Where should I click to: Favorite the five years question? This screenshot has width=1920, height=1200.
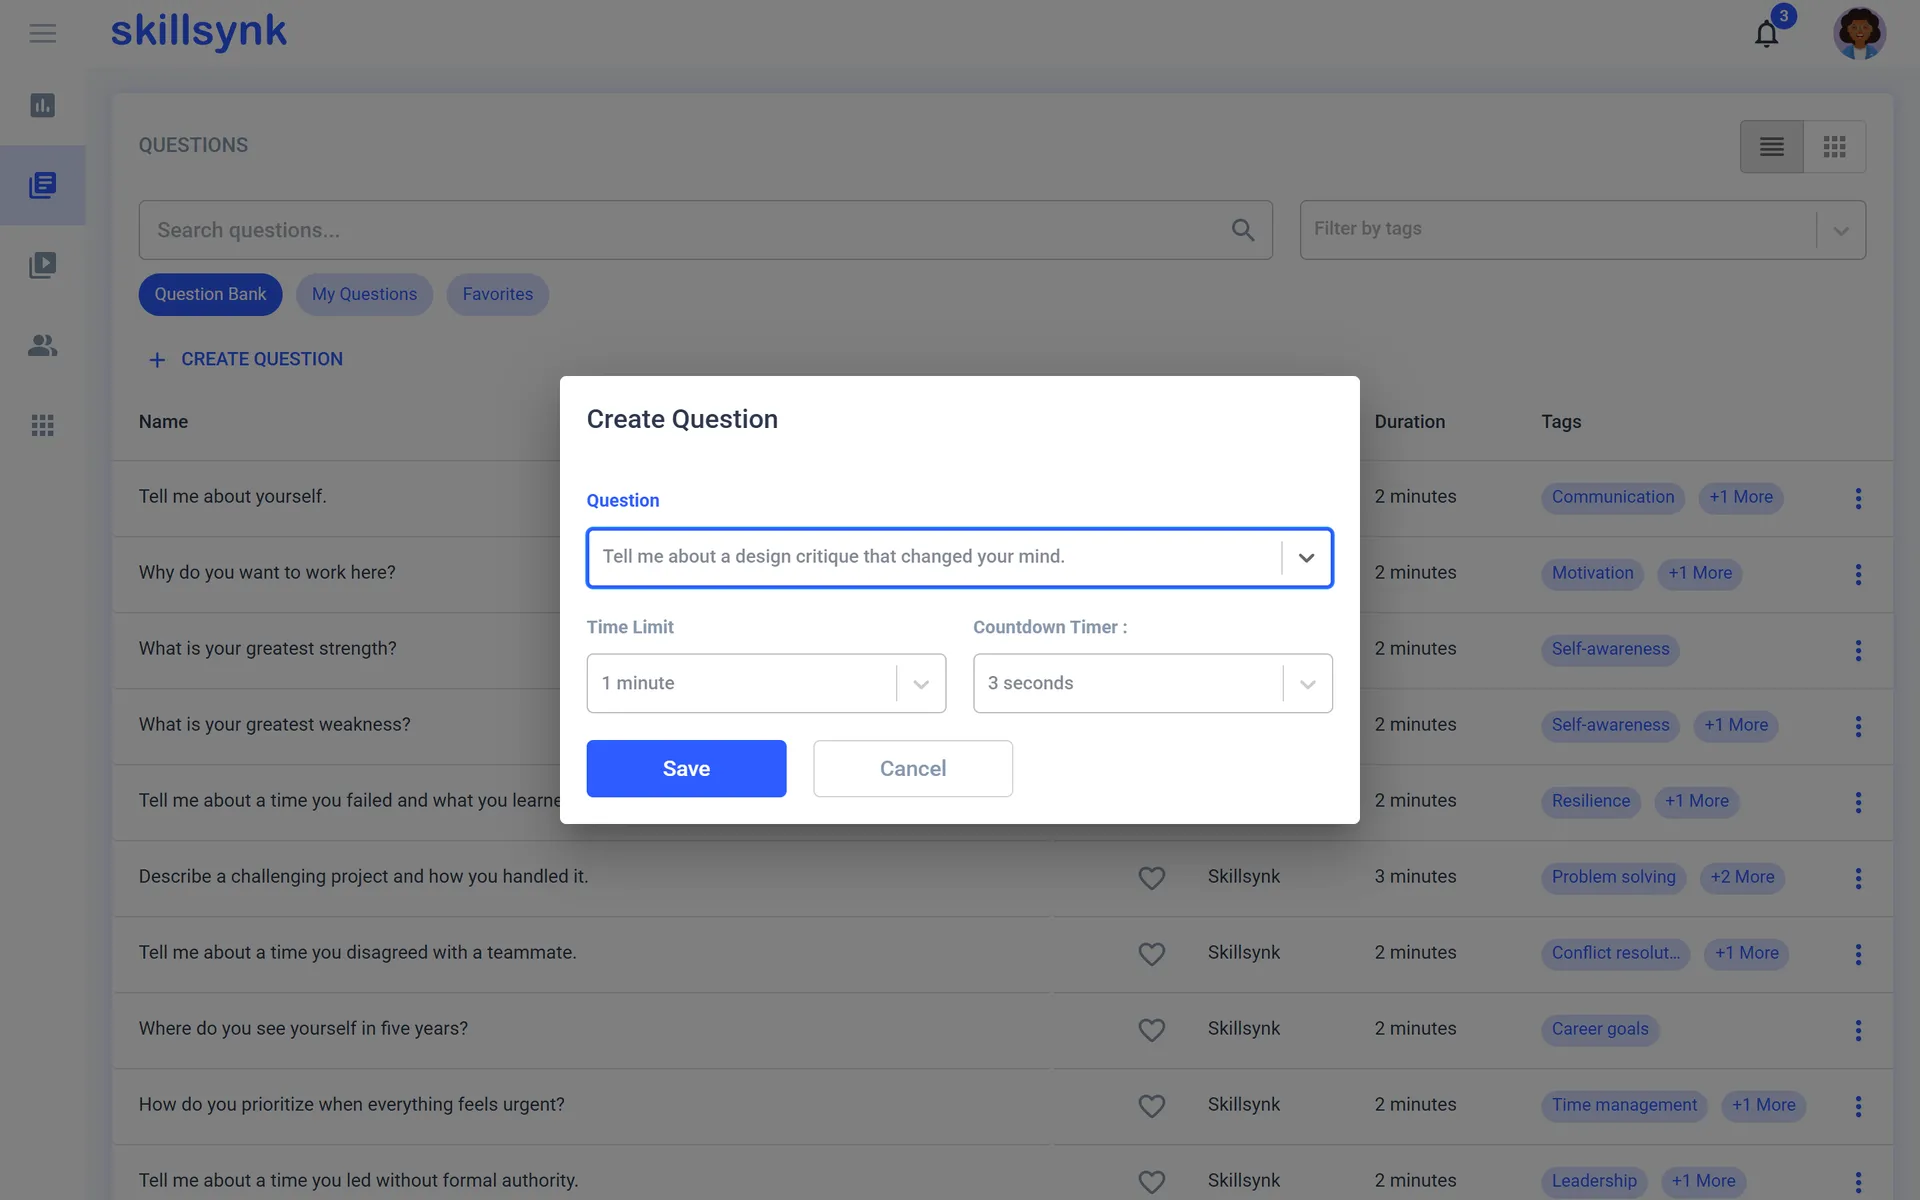click(x=1152, y=1030)
